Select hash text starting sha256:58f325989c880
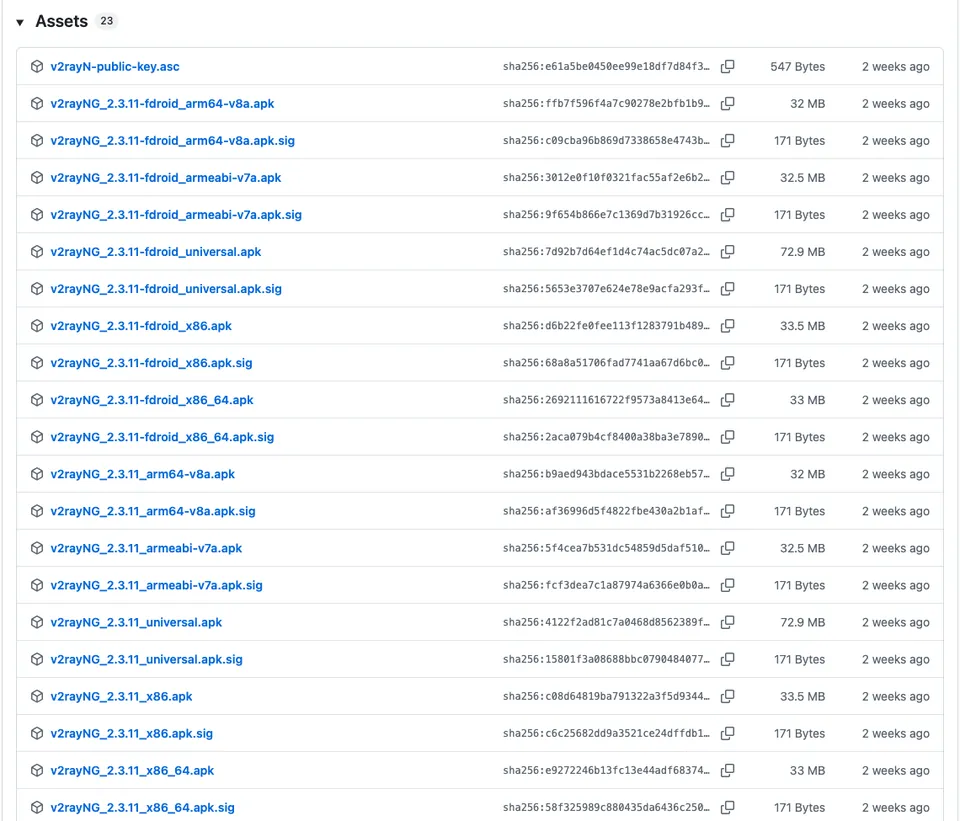The image size is (960, 821). click(x=606, y=808)
